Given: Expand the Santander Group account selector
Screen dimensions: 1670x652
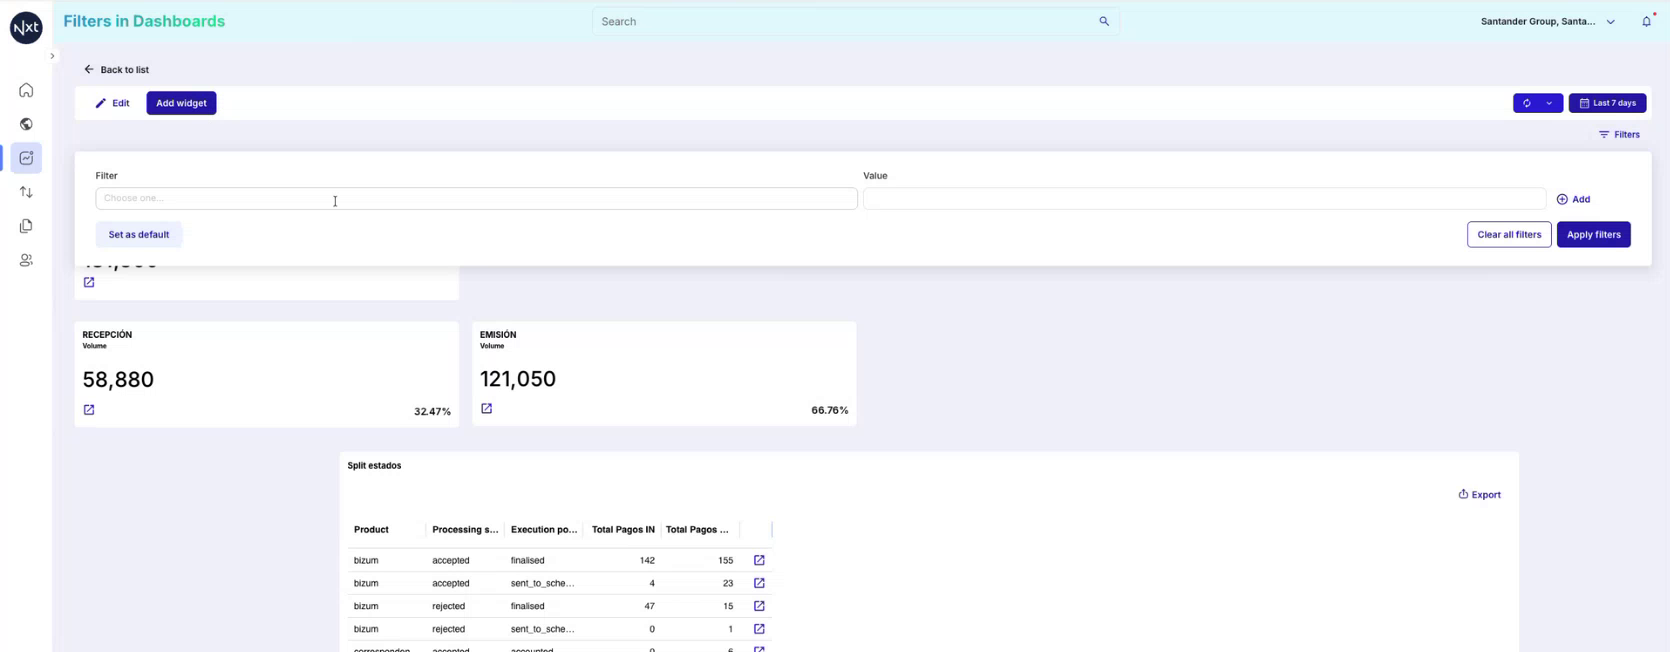Looking at the screenshot, I should pos(1548,21).
